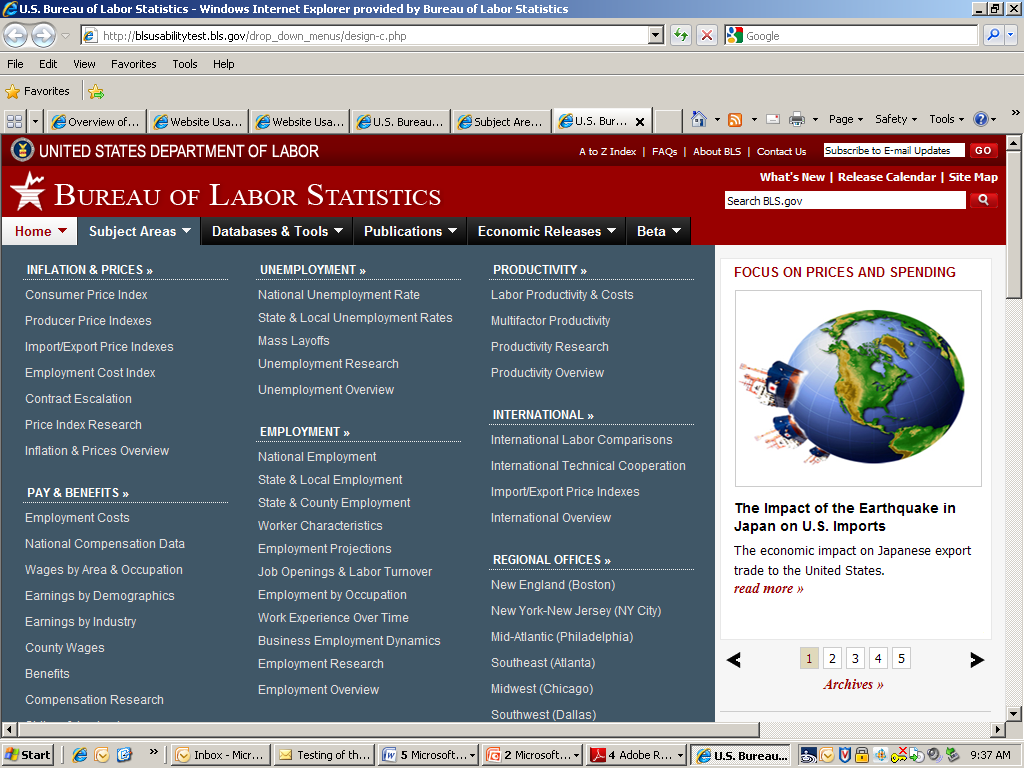Click the BLS star logo

click(x=28, y=191)
